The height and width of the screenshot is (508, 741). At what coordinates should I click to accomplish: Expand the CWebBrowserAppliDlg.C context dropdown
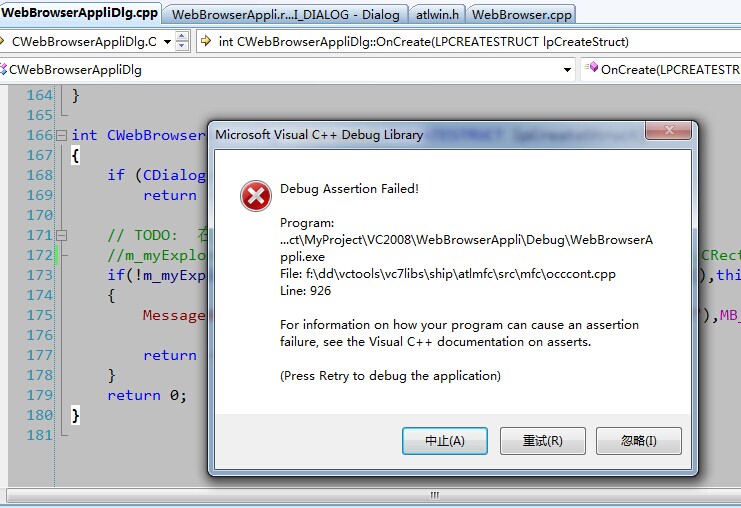(167, 42)
